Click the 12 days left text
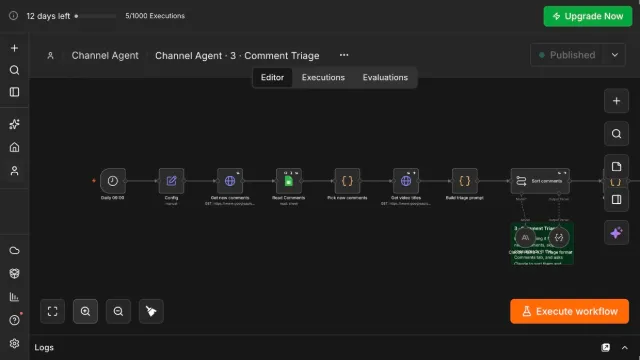The height and width of the screenshot is (360, 640). click(48, 16)
